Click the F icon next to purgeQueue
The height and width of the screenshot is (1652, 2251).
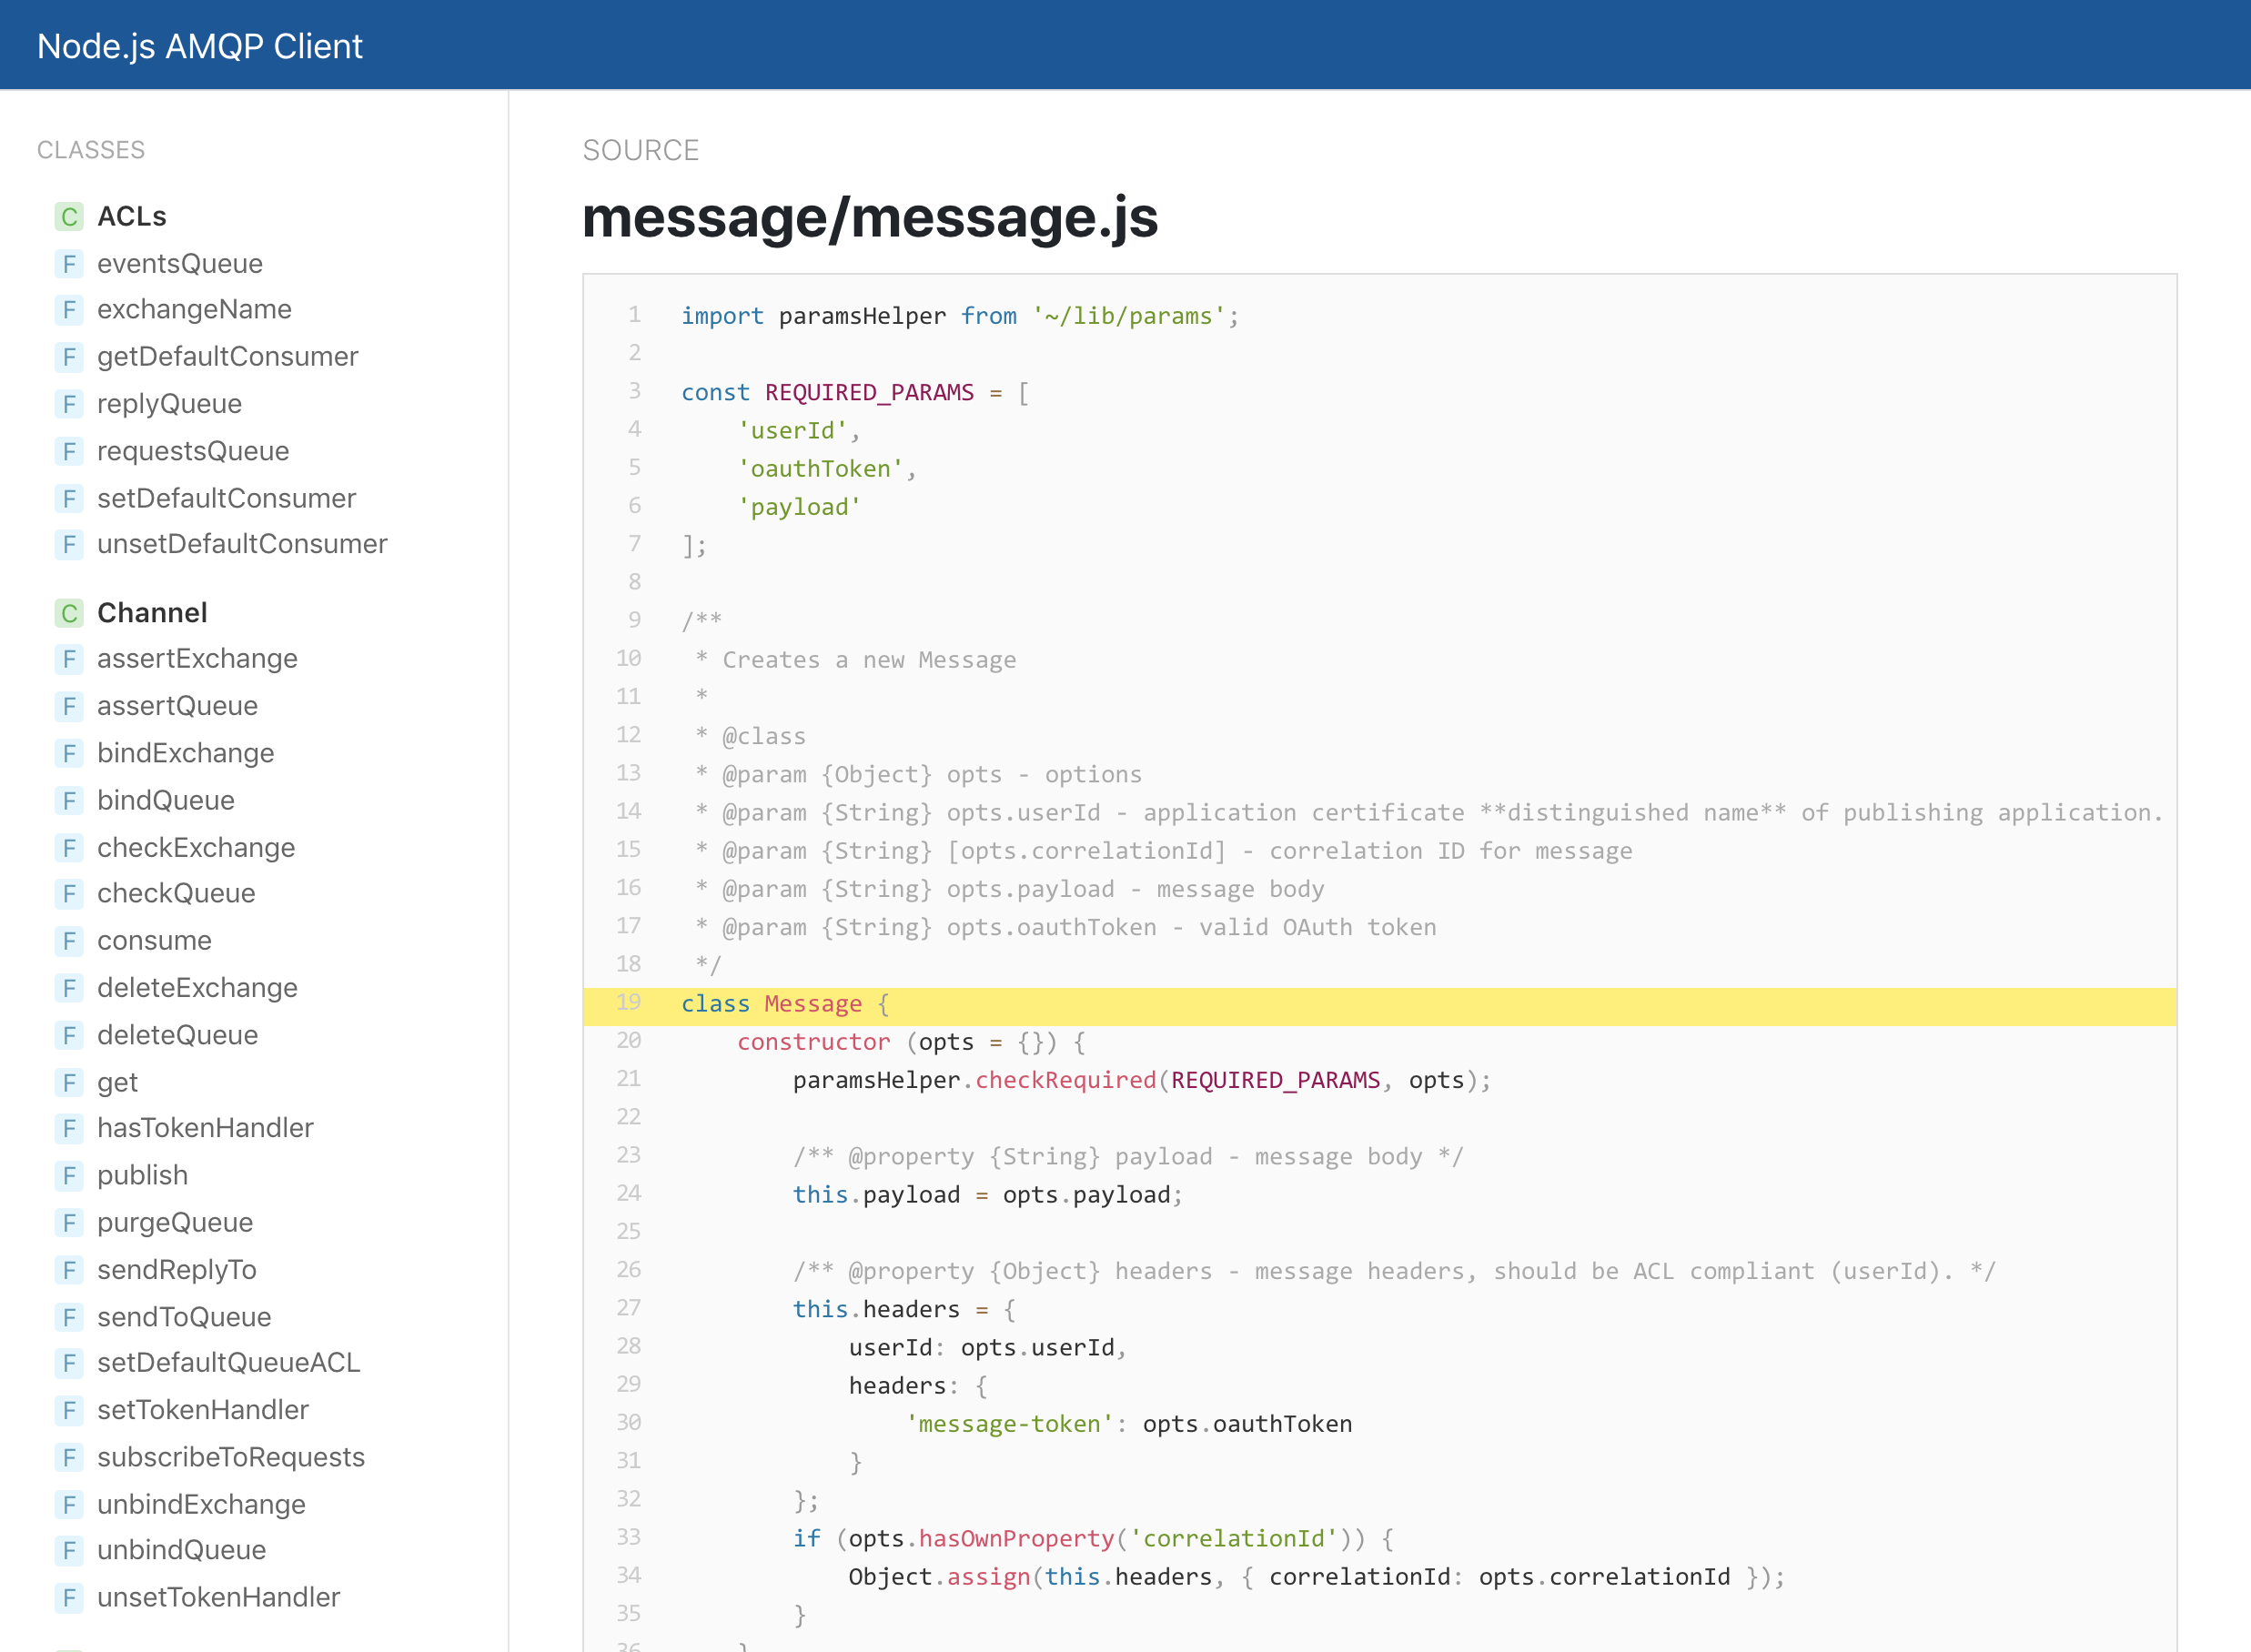(69, 1222)
